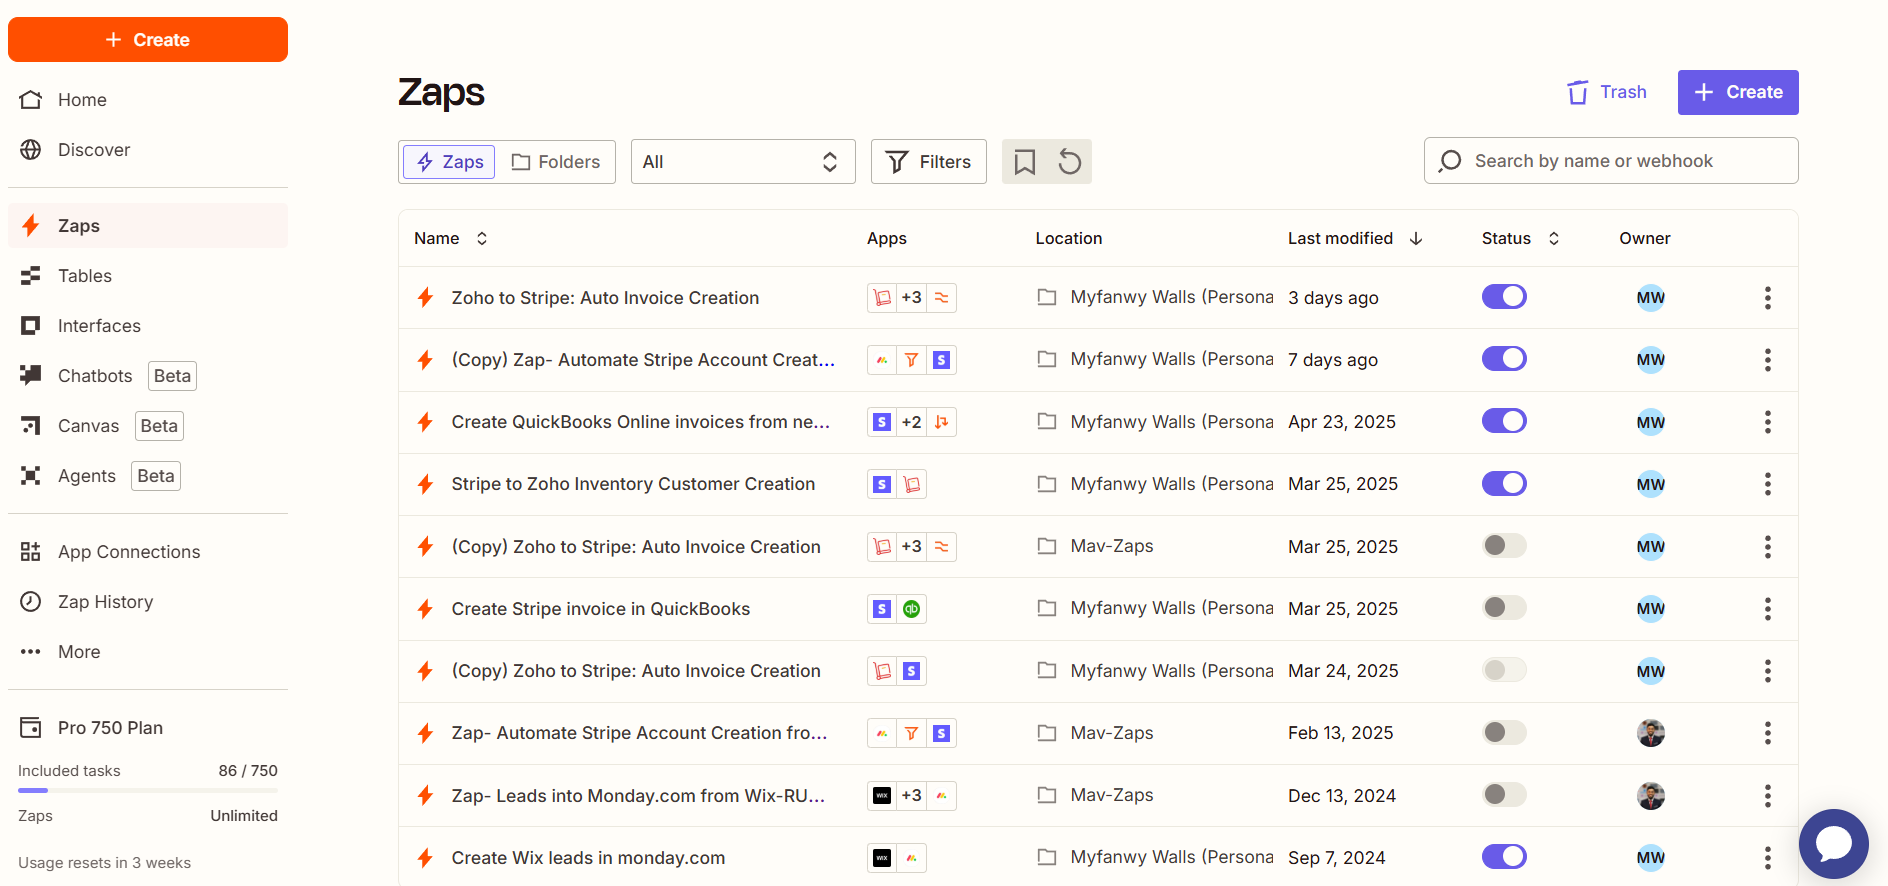Screen dimensions: 1888x886
Task: Click the search by name or webhook field
Action: pos(1611,161)
